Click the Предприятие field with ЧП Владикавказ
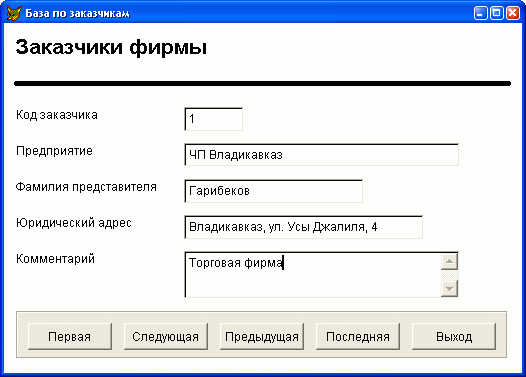This screenshot has height=377, width=526. coord(321,155)
